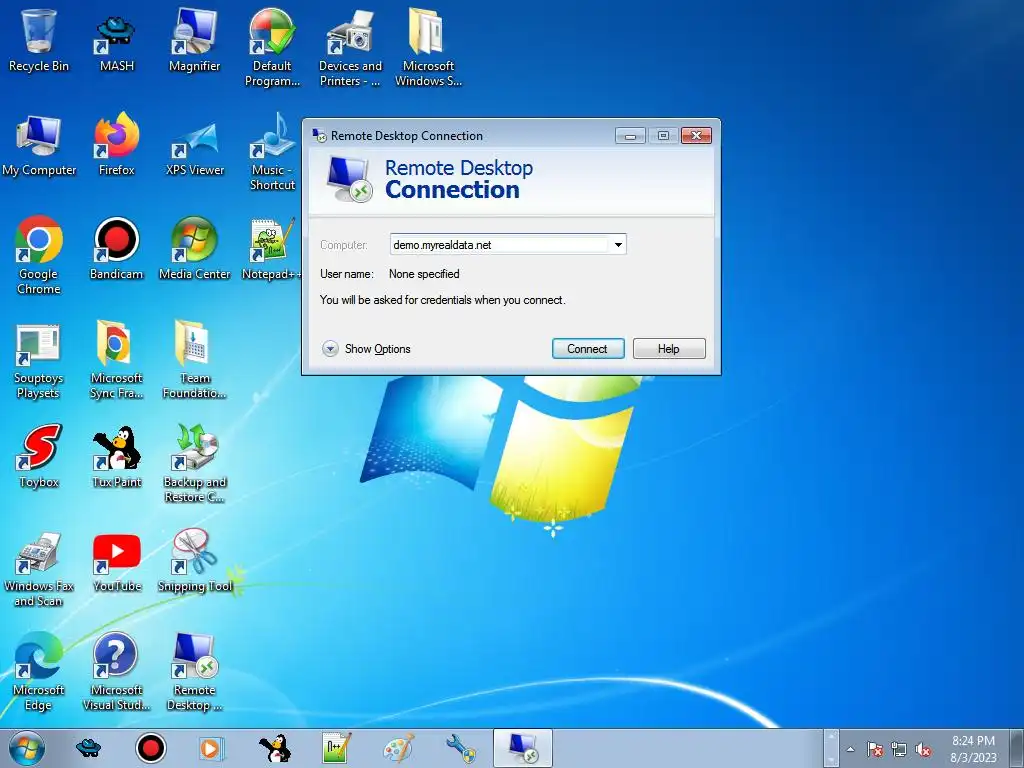Viewport: 1024px width, 768px height.
Task: Select the Google Chrome desktop icon
Action: 39,255
